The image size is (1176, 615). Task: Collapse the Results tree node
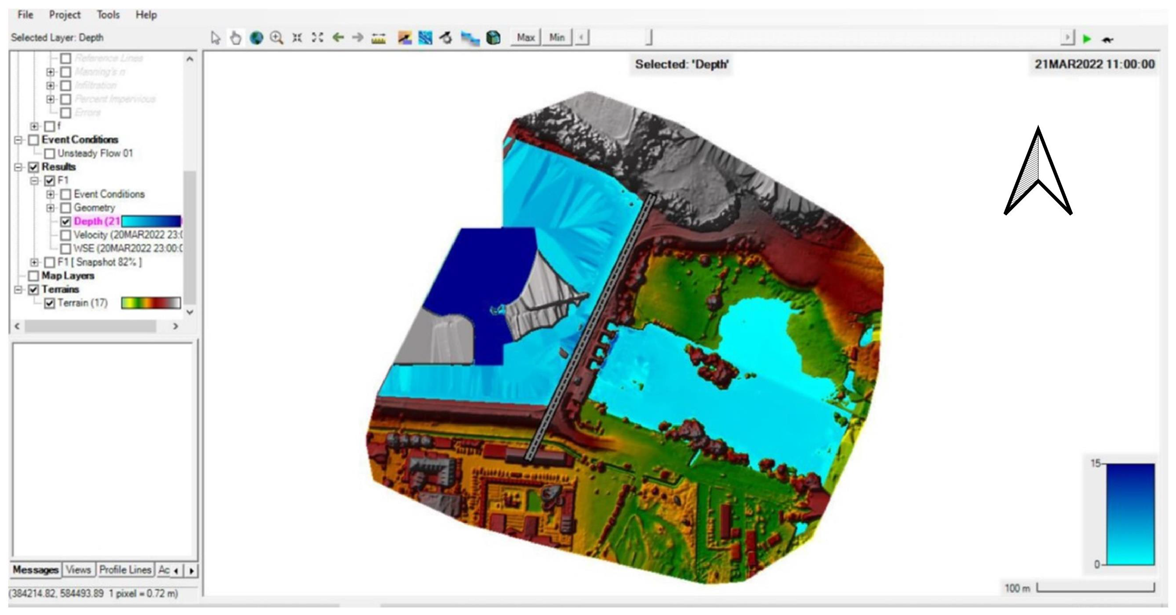click(x=18, y=167)
